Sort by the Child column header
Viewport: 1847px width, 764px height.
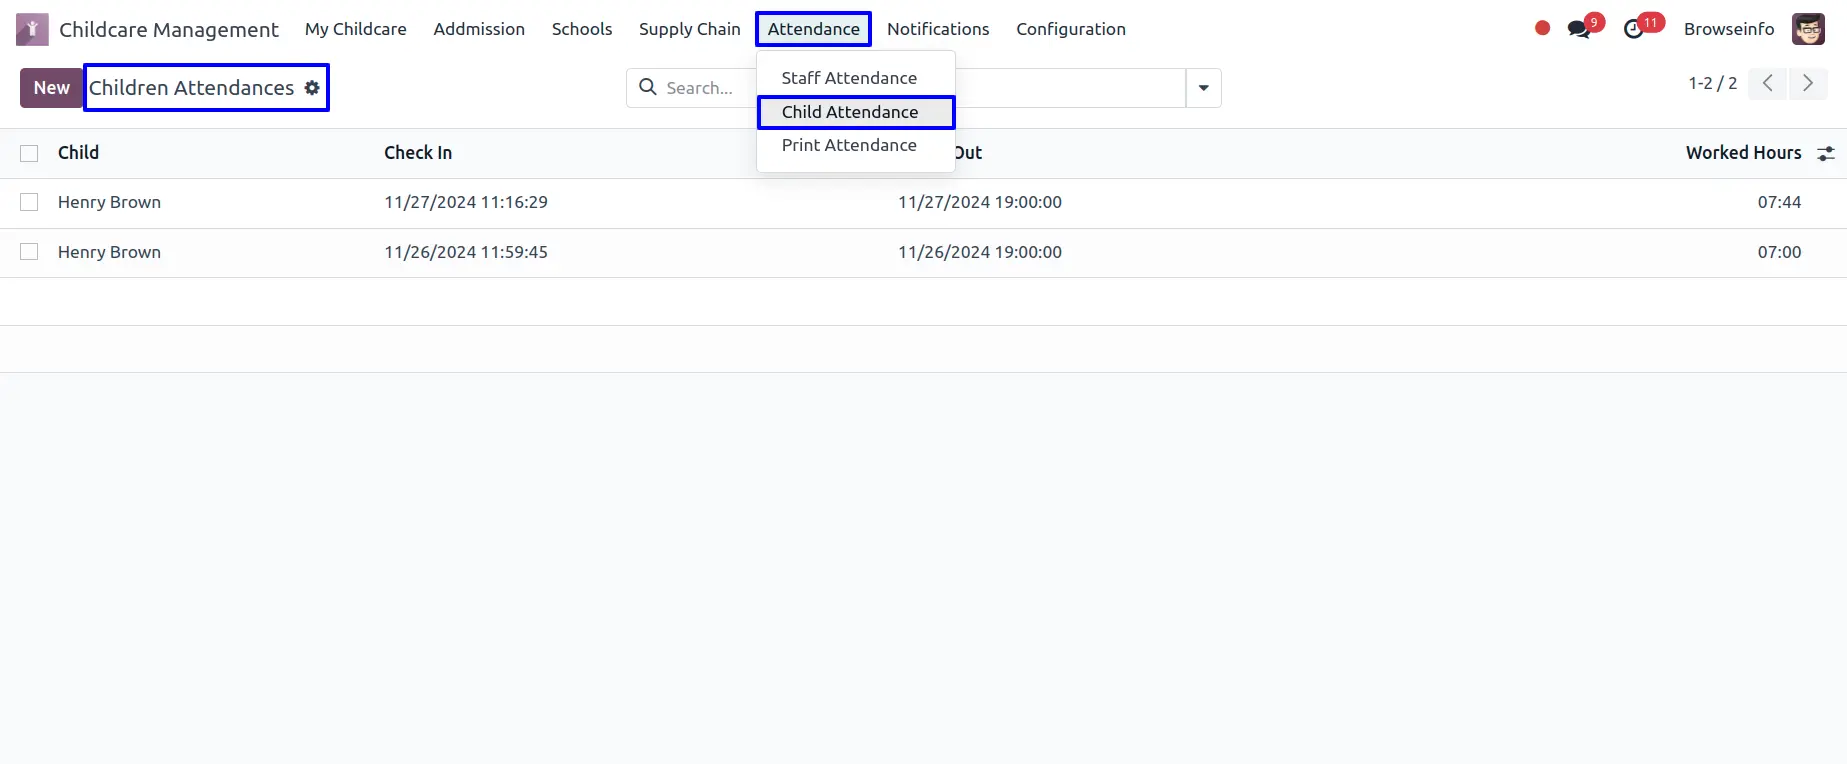point(78,153)
